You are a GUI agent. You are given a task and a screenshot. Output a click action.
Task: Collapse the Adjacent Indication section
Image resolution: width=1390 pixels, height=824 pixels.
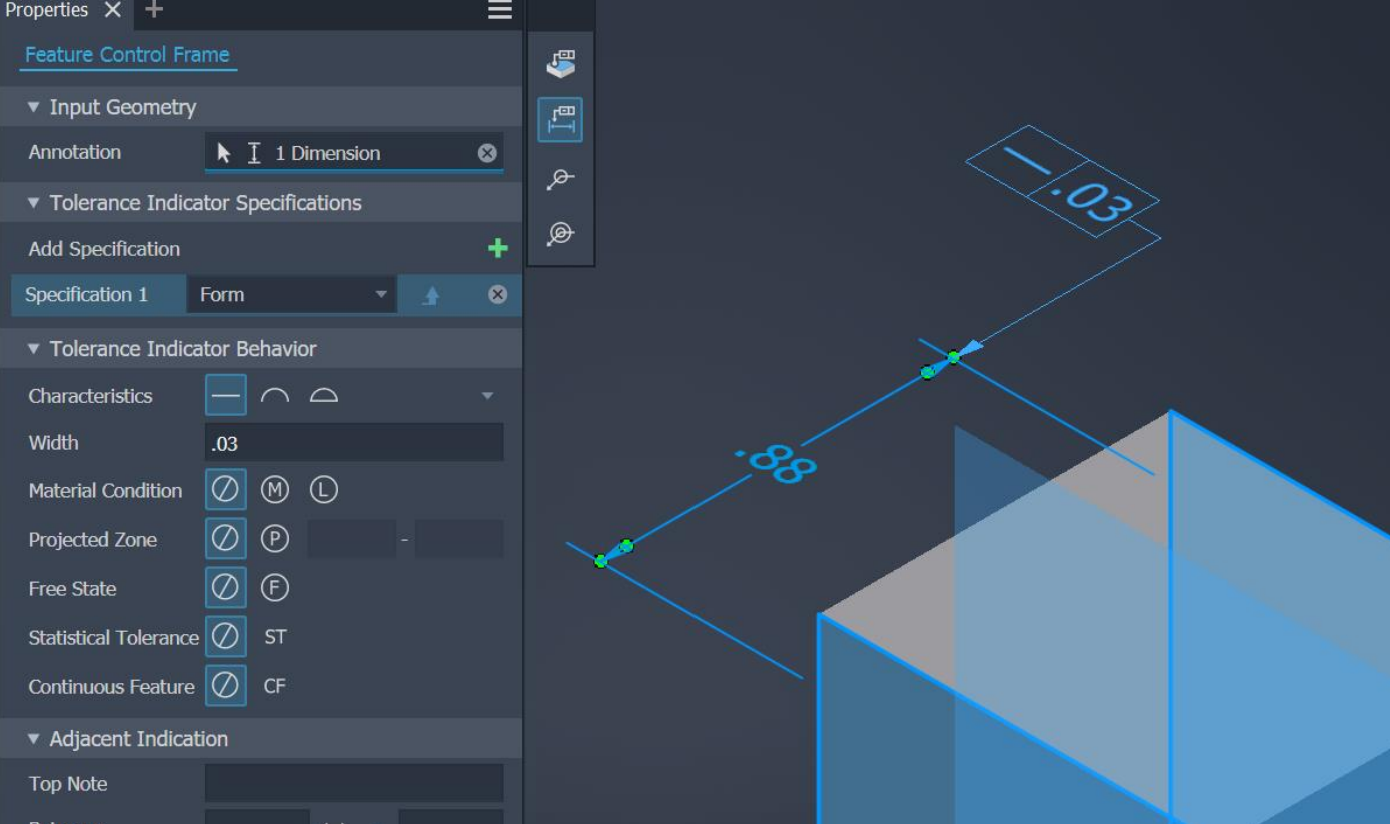click(x=33, y=739)
